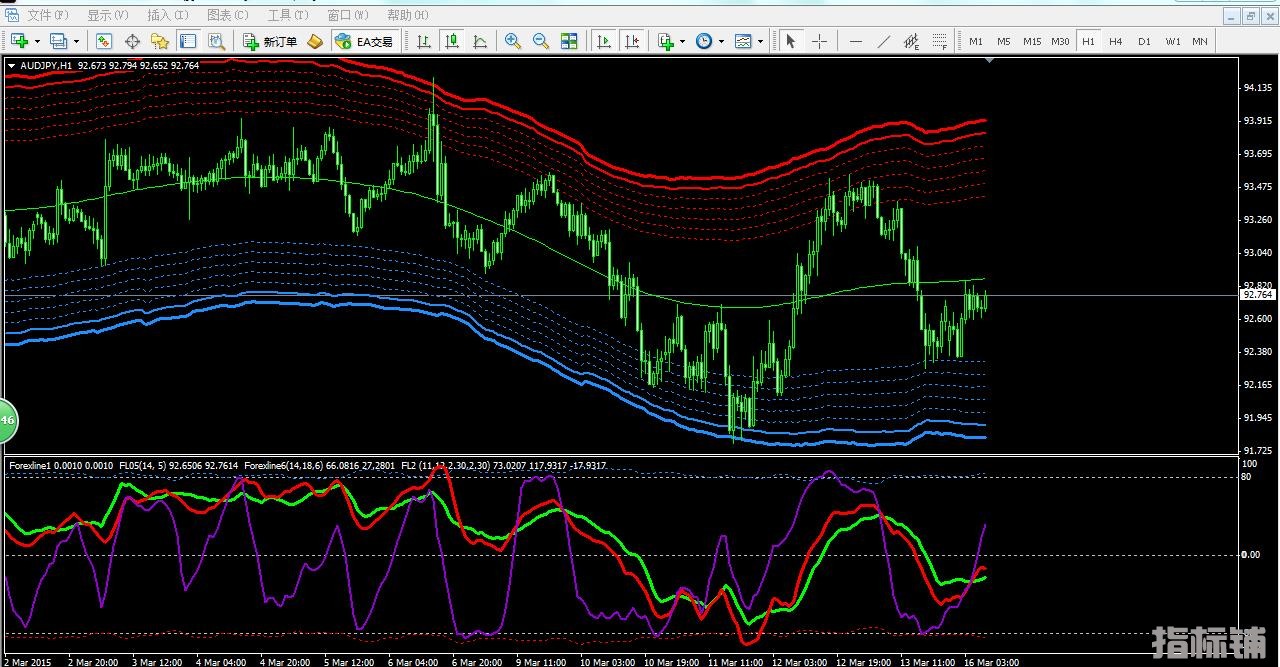The height and width of the screenshot is (667, 1280).
Task: Open the Strategy Tester panel
Action: click(216, 41)
